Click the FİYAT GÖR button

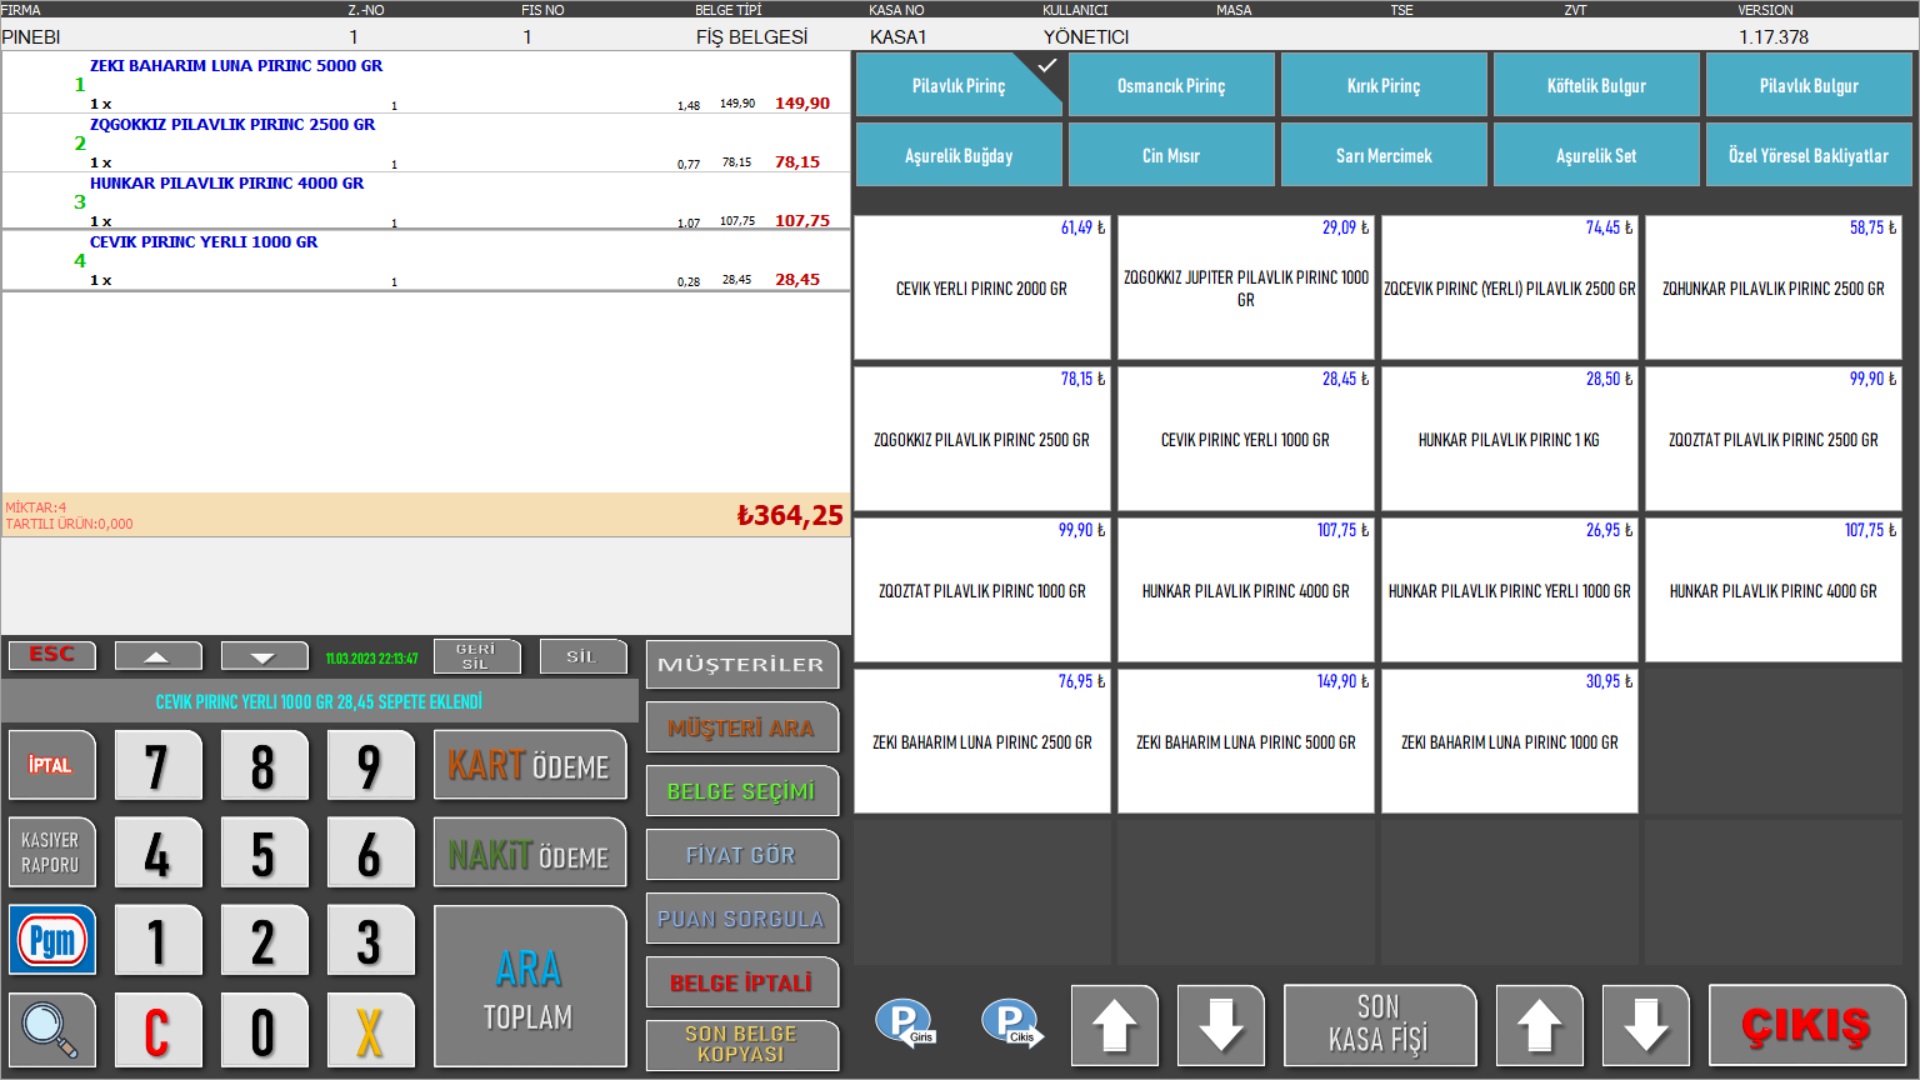tap(741, 855)
